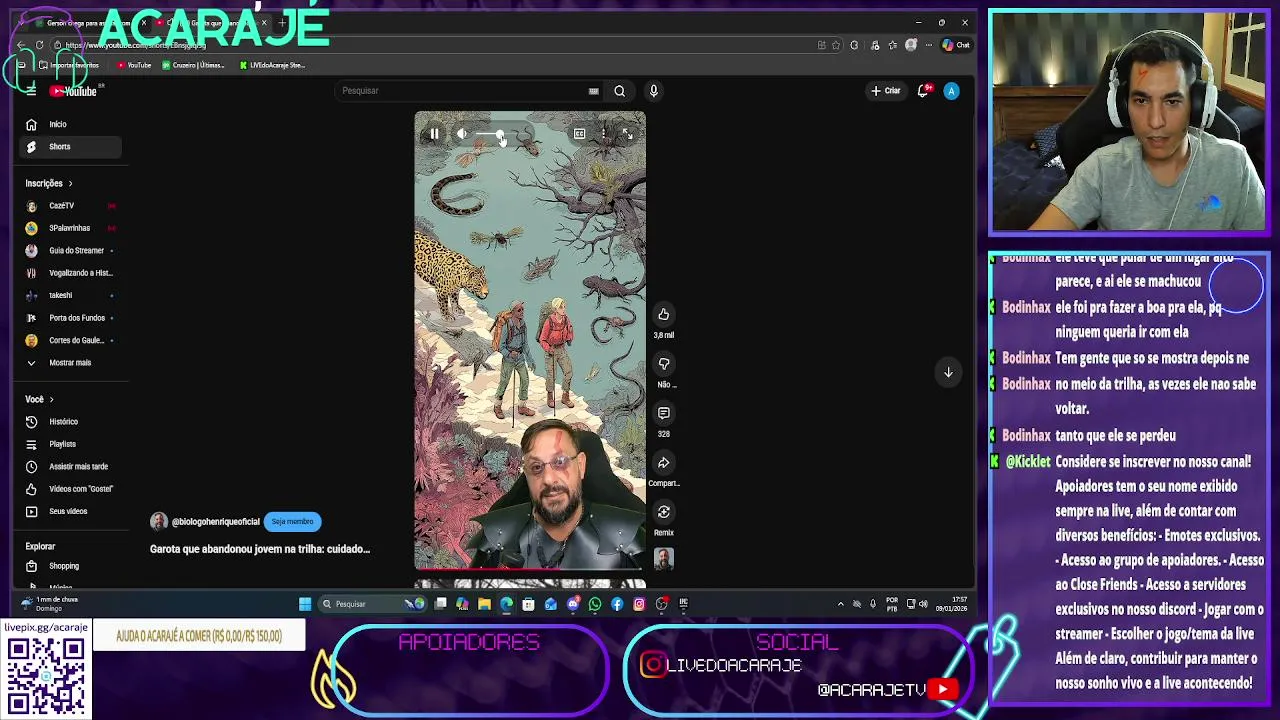Screen dimensions: 1280x720
Task: Open Início in the sidebar
Action: pyautogui.click(x=69, y=125)
